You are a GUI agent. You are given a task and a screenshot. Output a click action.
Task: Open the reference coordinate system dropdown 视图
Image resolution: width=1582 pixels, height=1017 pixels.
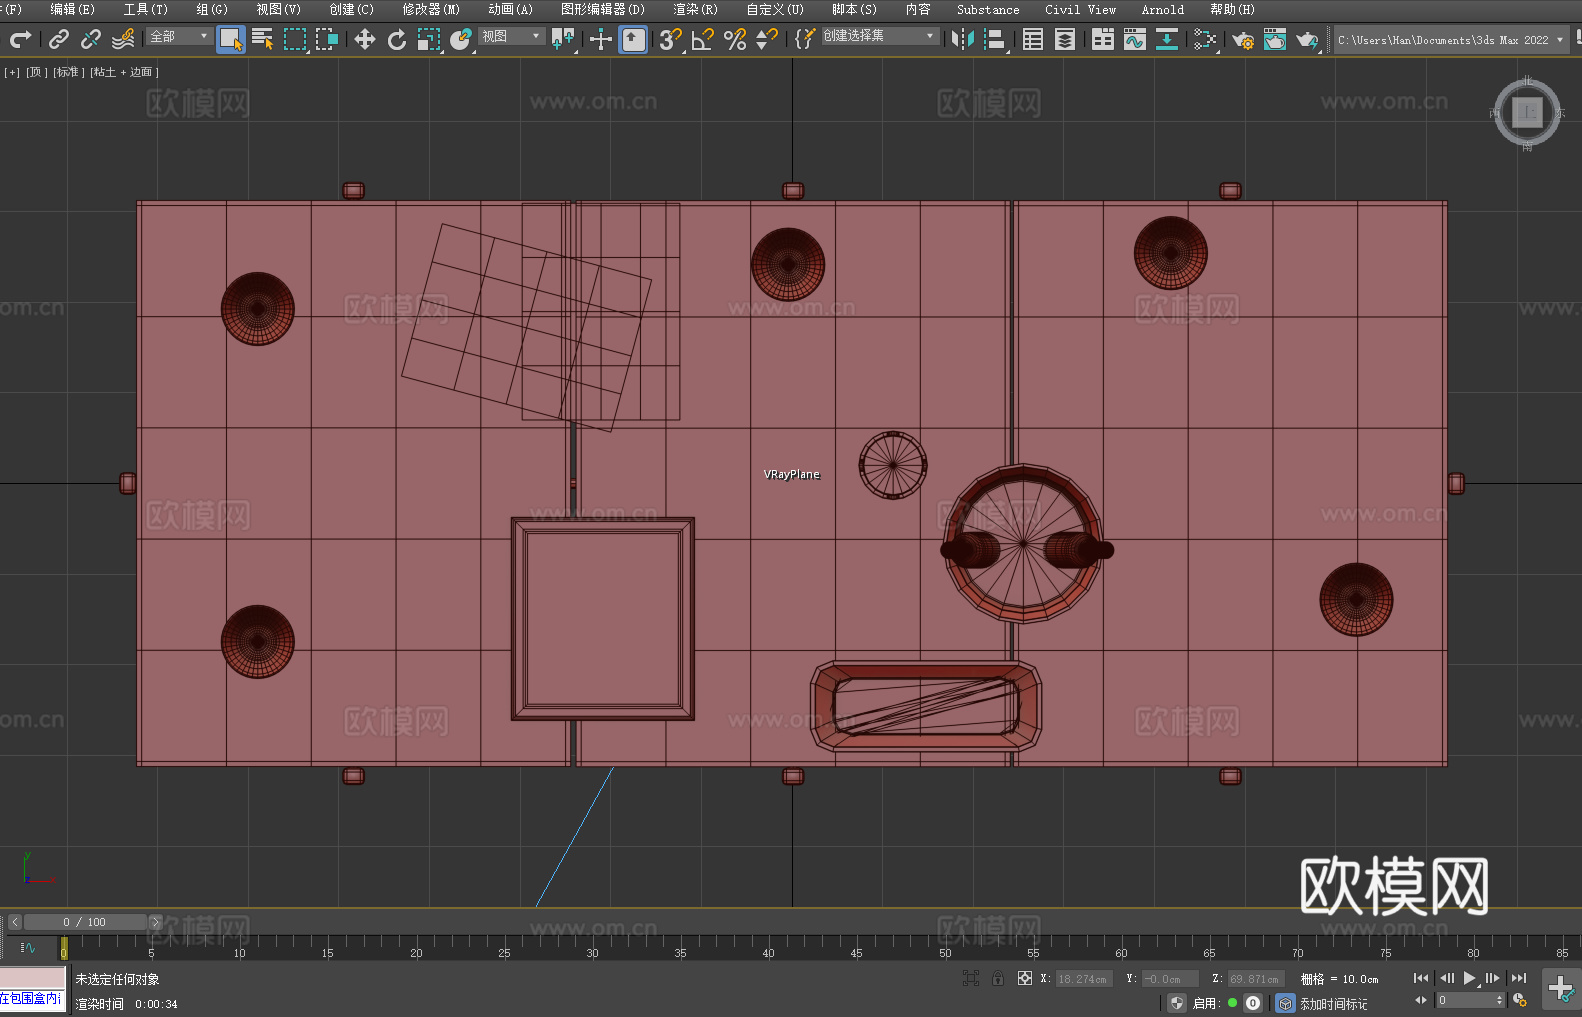(x=511, y=36)
